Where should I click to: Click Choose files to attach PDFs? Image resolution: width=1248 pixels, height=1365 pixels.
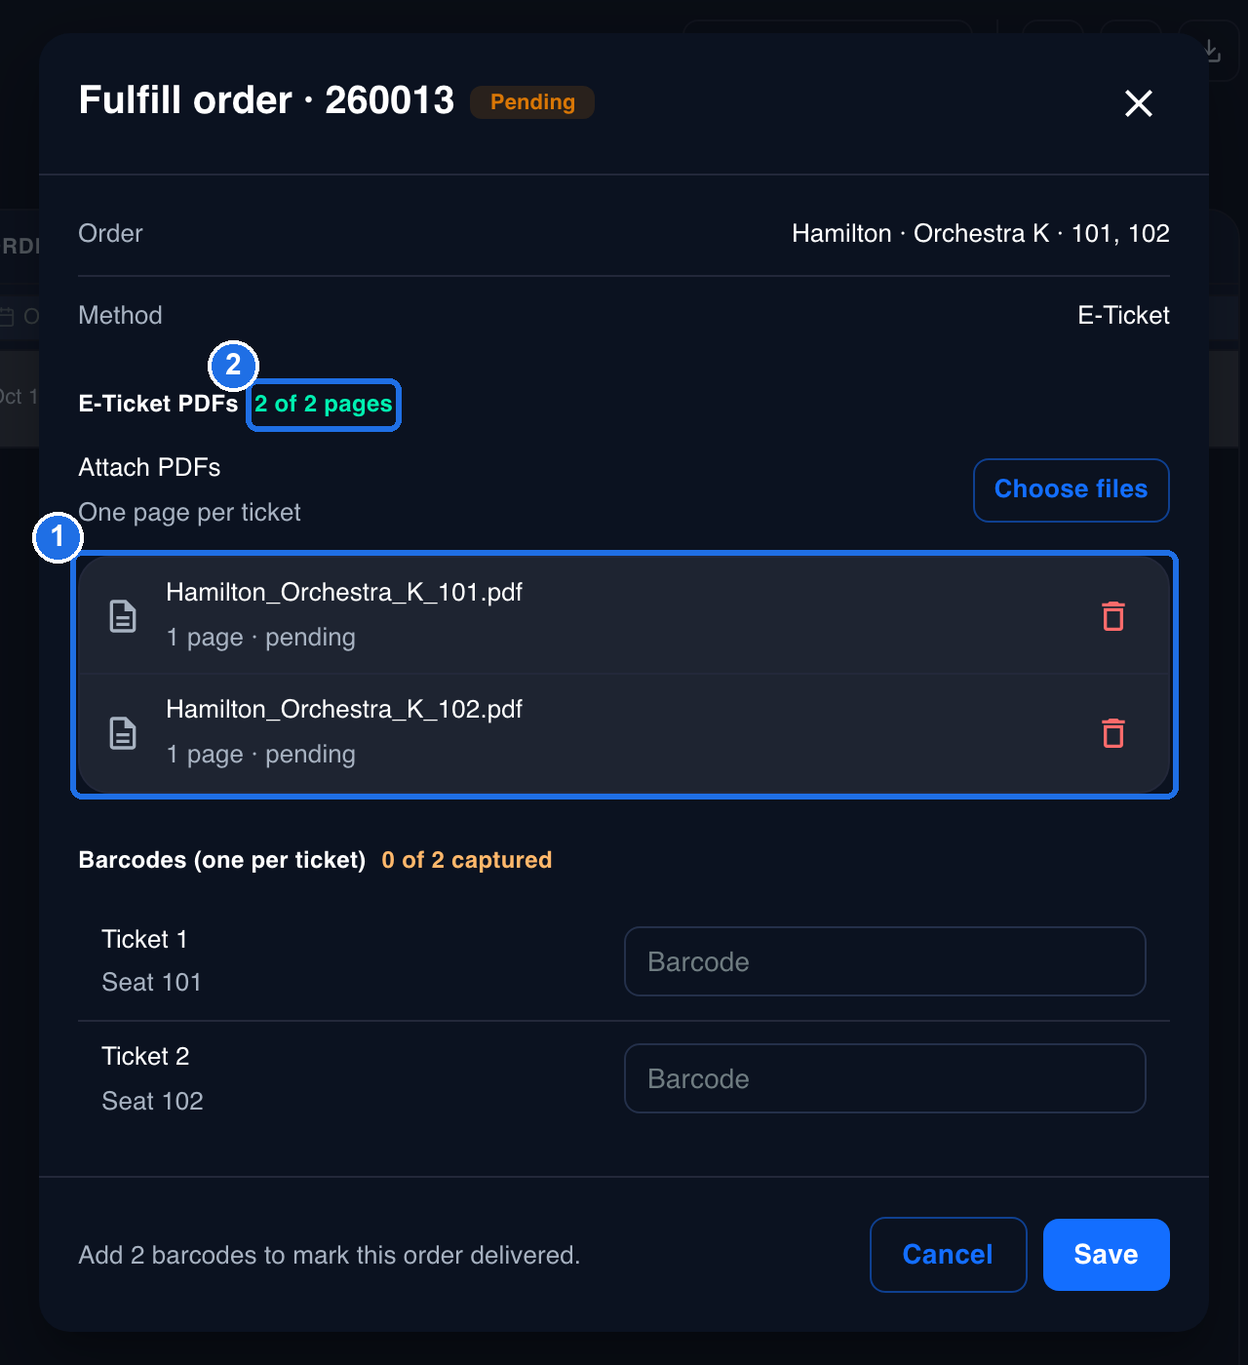(1071, 490)
